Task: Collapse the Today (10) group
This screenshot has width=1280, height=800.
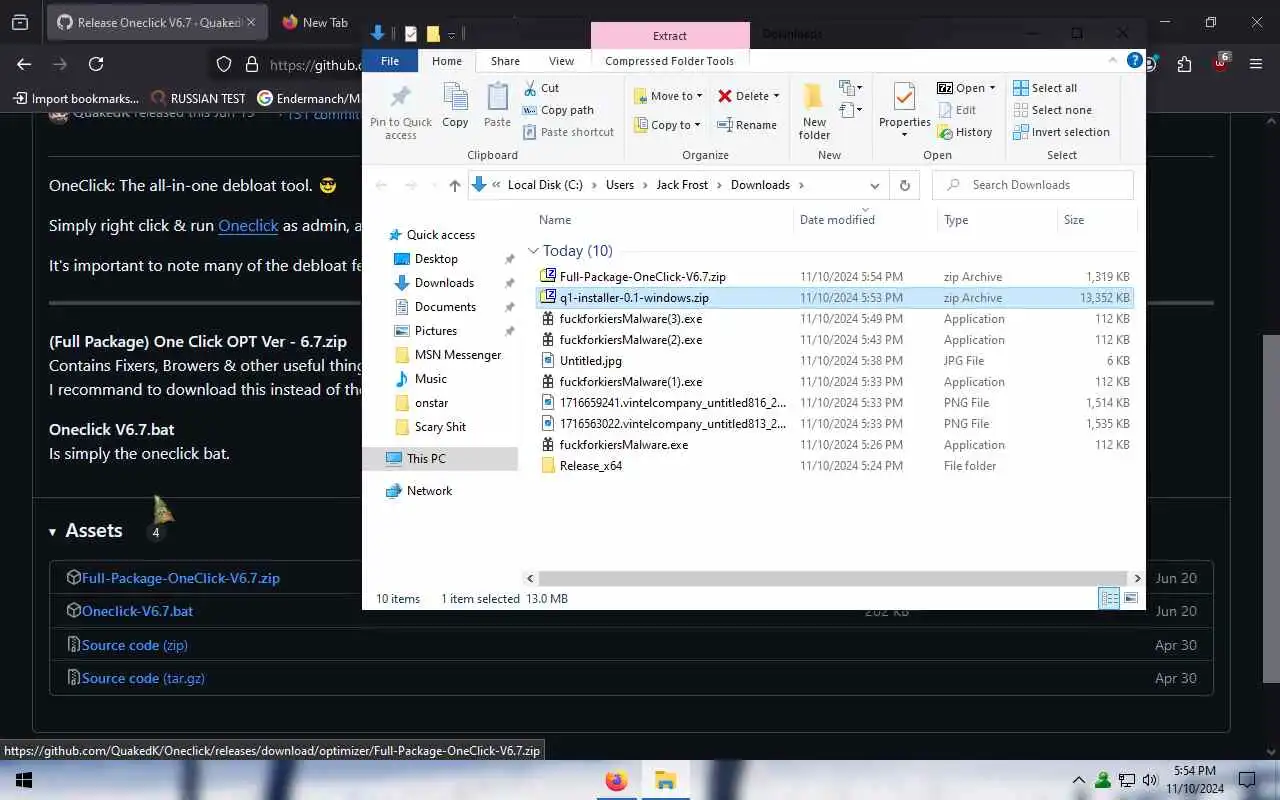Action: point(534,251)
